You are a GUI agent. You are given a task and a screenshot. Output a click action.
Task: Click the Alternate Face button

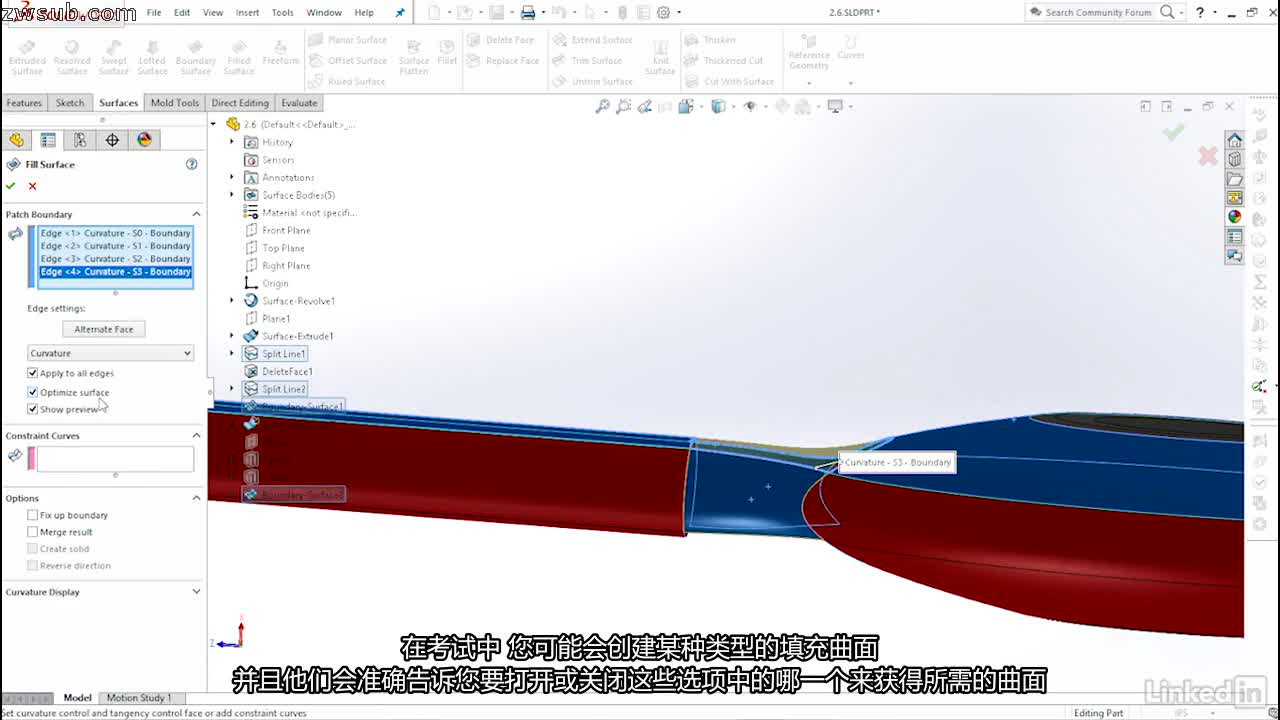tap(103, 328)
